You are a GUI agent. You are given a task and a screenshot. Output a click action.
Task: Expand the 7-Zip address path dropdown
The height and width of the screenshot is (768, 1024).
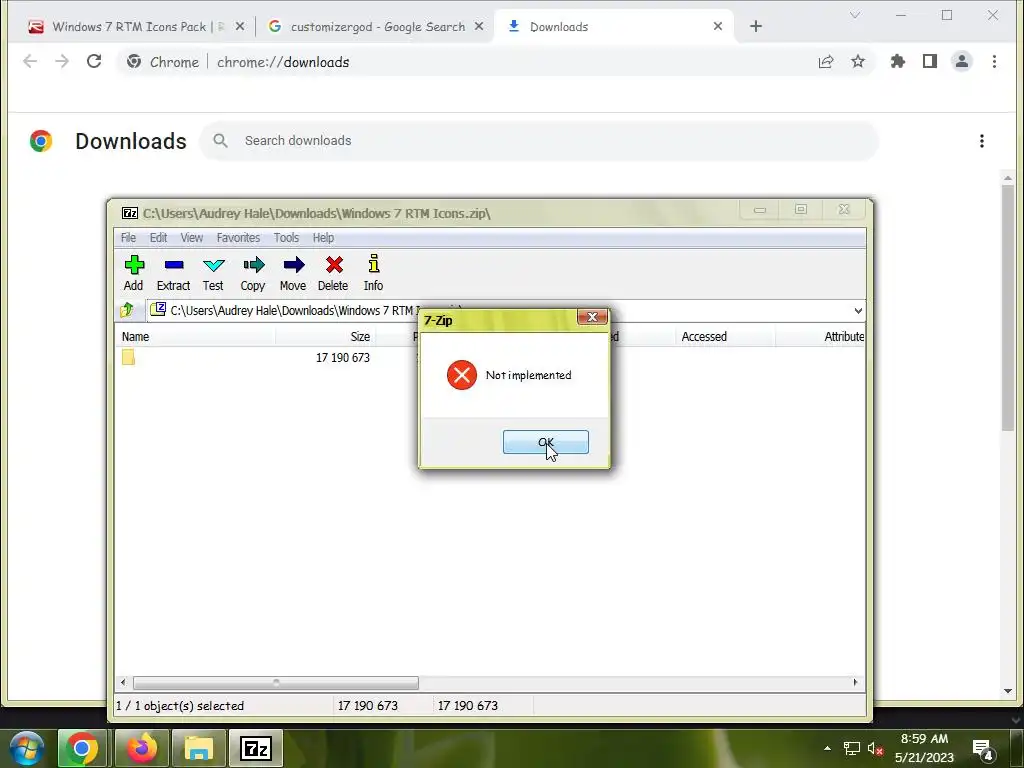click(858, 311)
